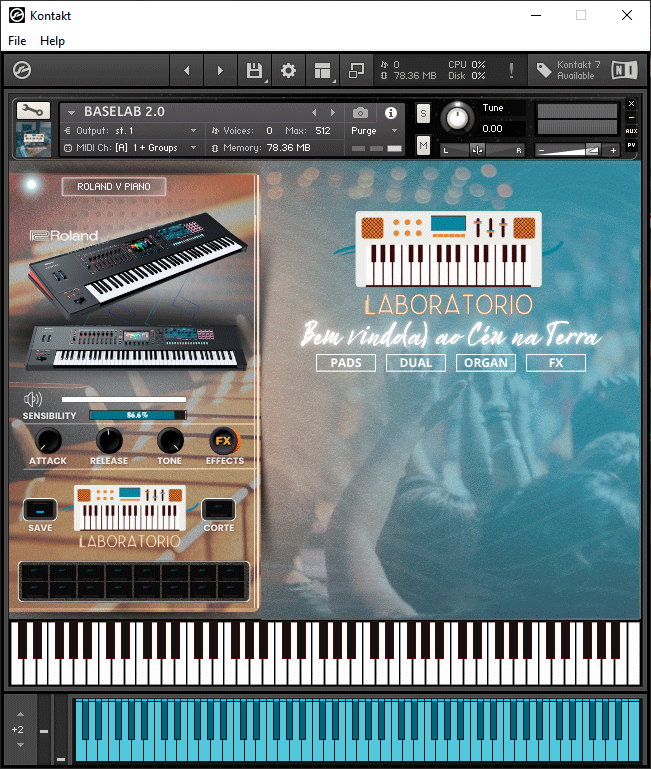This screenshot has width=651, height=769.
Task: Click the ATTACK knob
Action: pos(48,440)
